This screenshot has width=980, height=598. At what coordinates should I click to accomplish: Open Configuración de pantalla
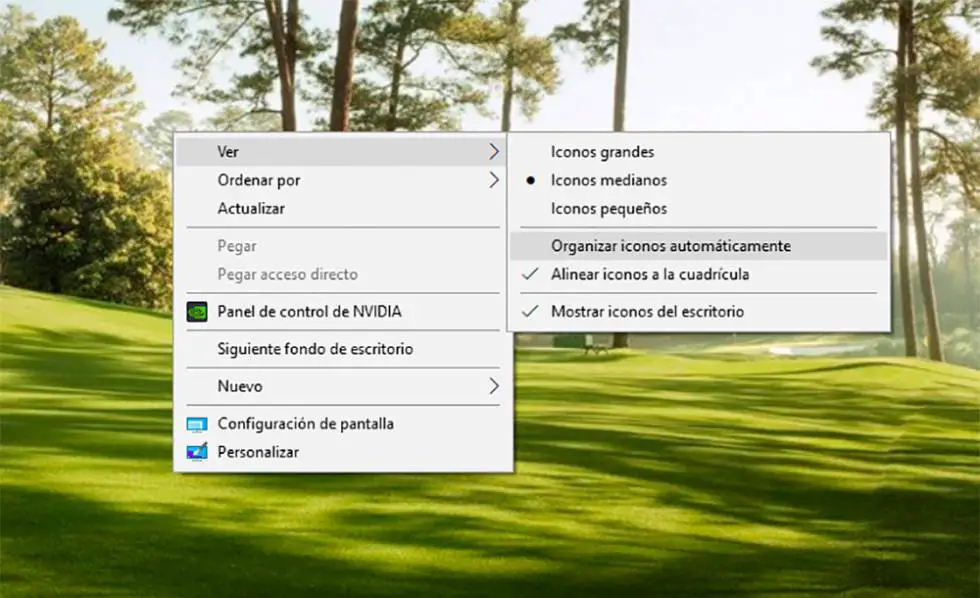click(x=340, y=424)
